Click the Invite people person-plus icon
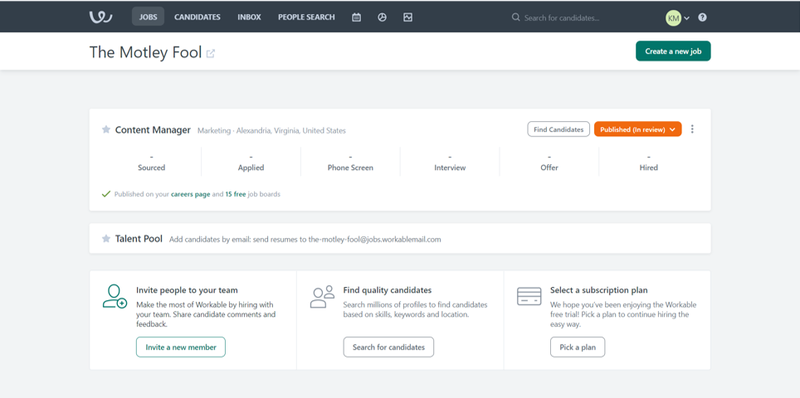Viewport: 800px width, 398px height. tap(114, 296)
